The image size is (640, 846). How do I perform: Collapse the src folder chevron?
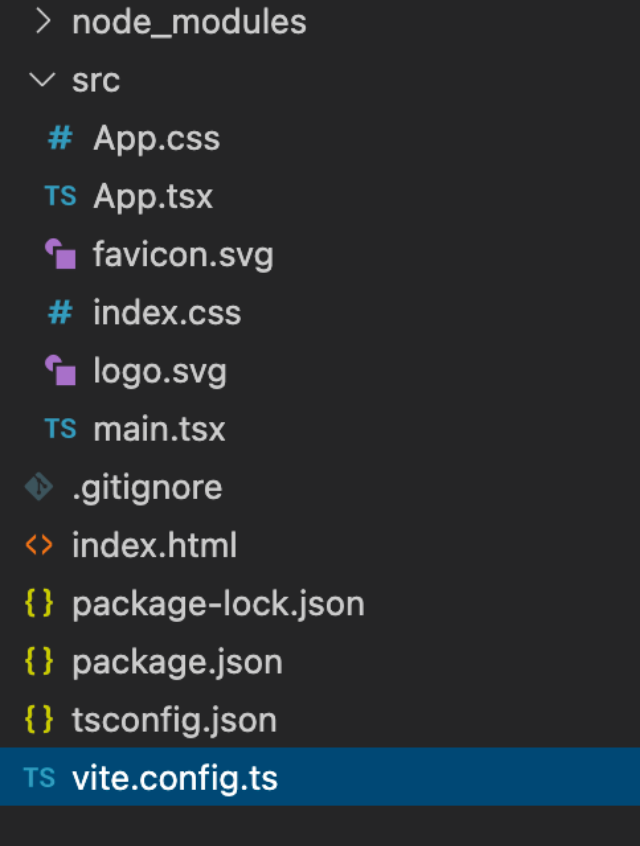[42, 80]
